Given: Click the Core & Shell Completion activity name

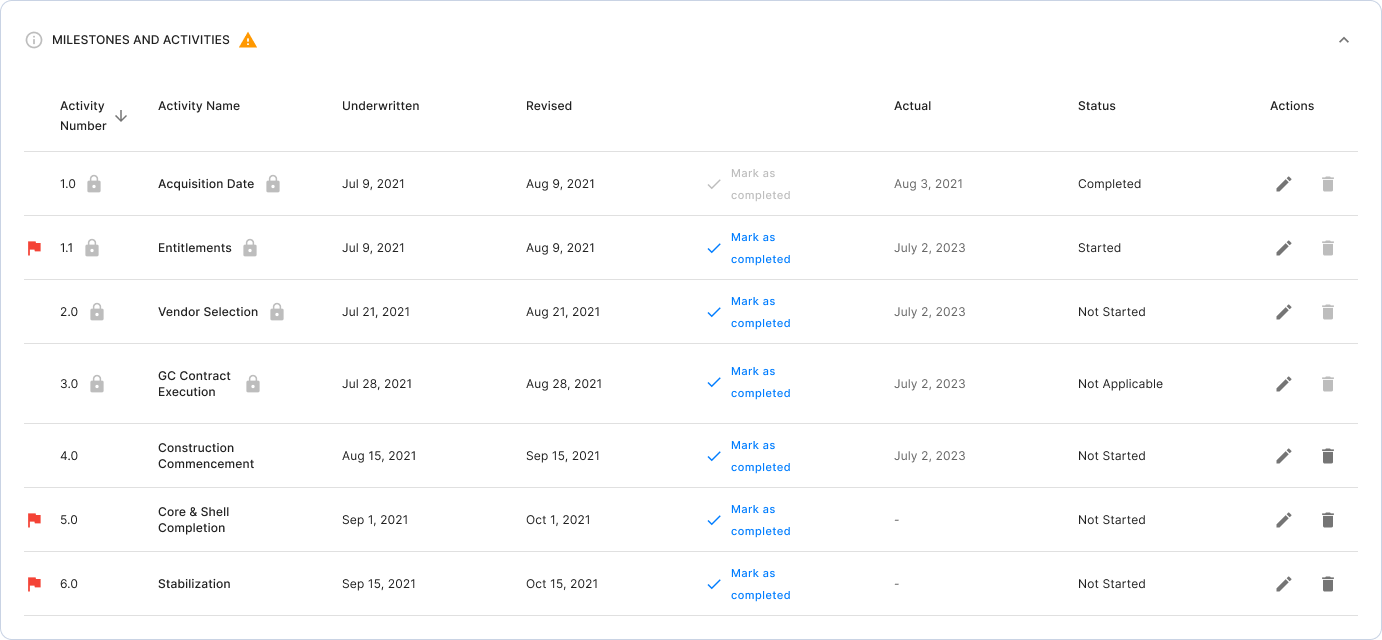Looking at the screenshot, I should [194, 520].
